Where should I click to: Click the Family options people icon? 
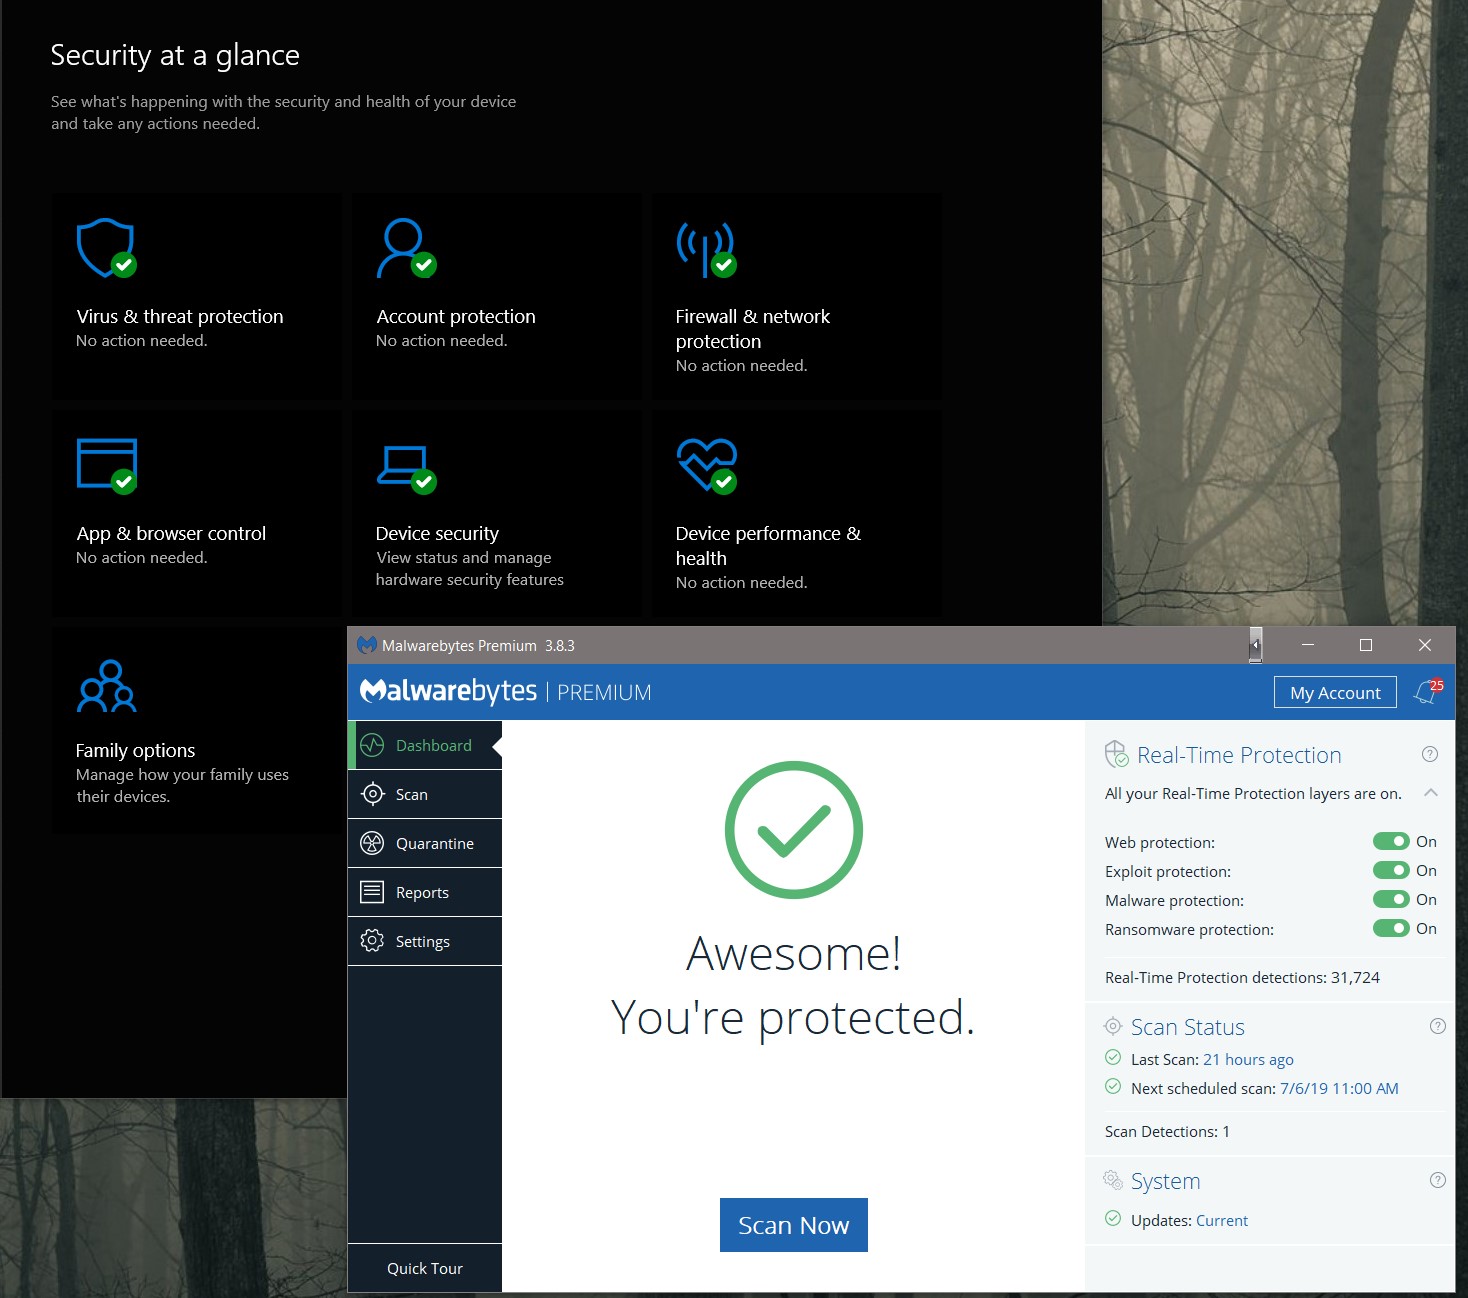pyautogui.click(x=106, y=686)
